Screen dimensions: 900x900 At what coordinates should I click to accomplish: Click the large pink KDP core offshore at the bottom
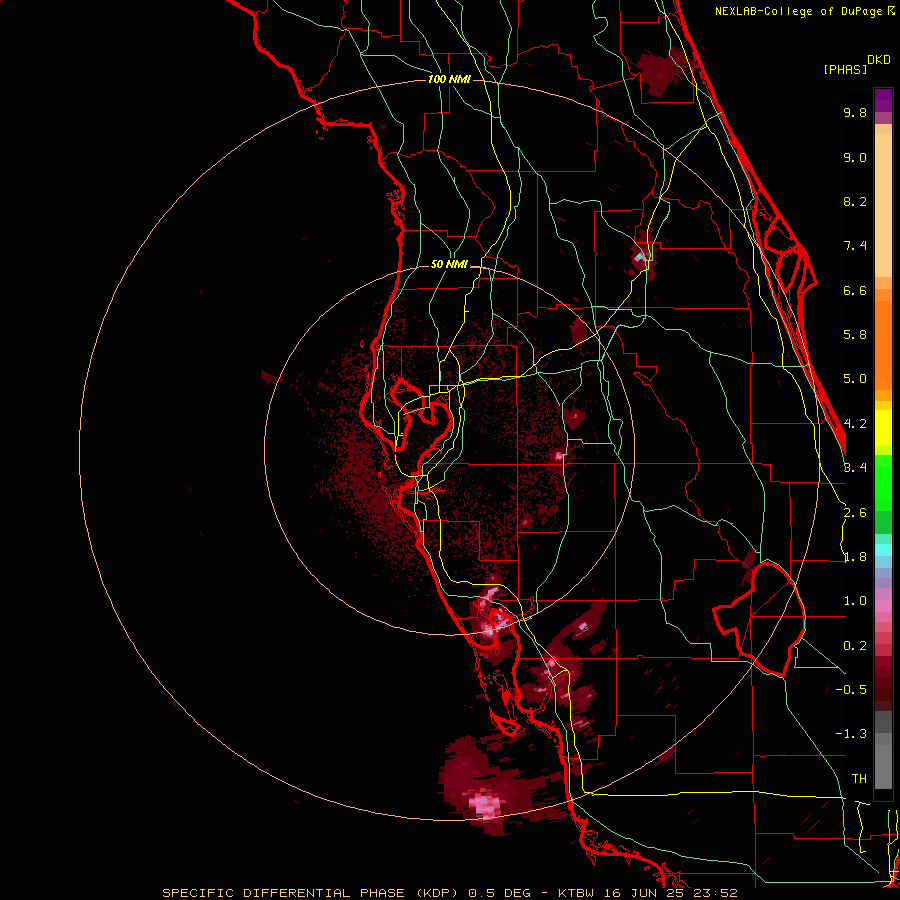coord(485,804)
